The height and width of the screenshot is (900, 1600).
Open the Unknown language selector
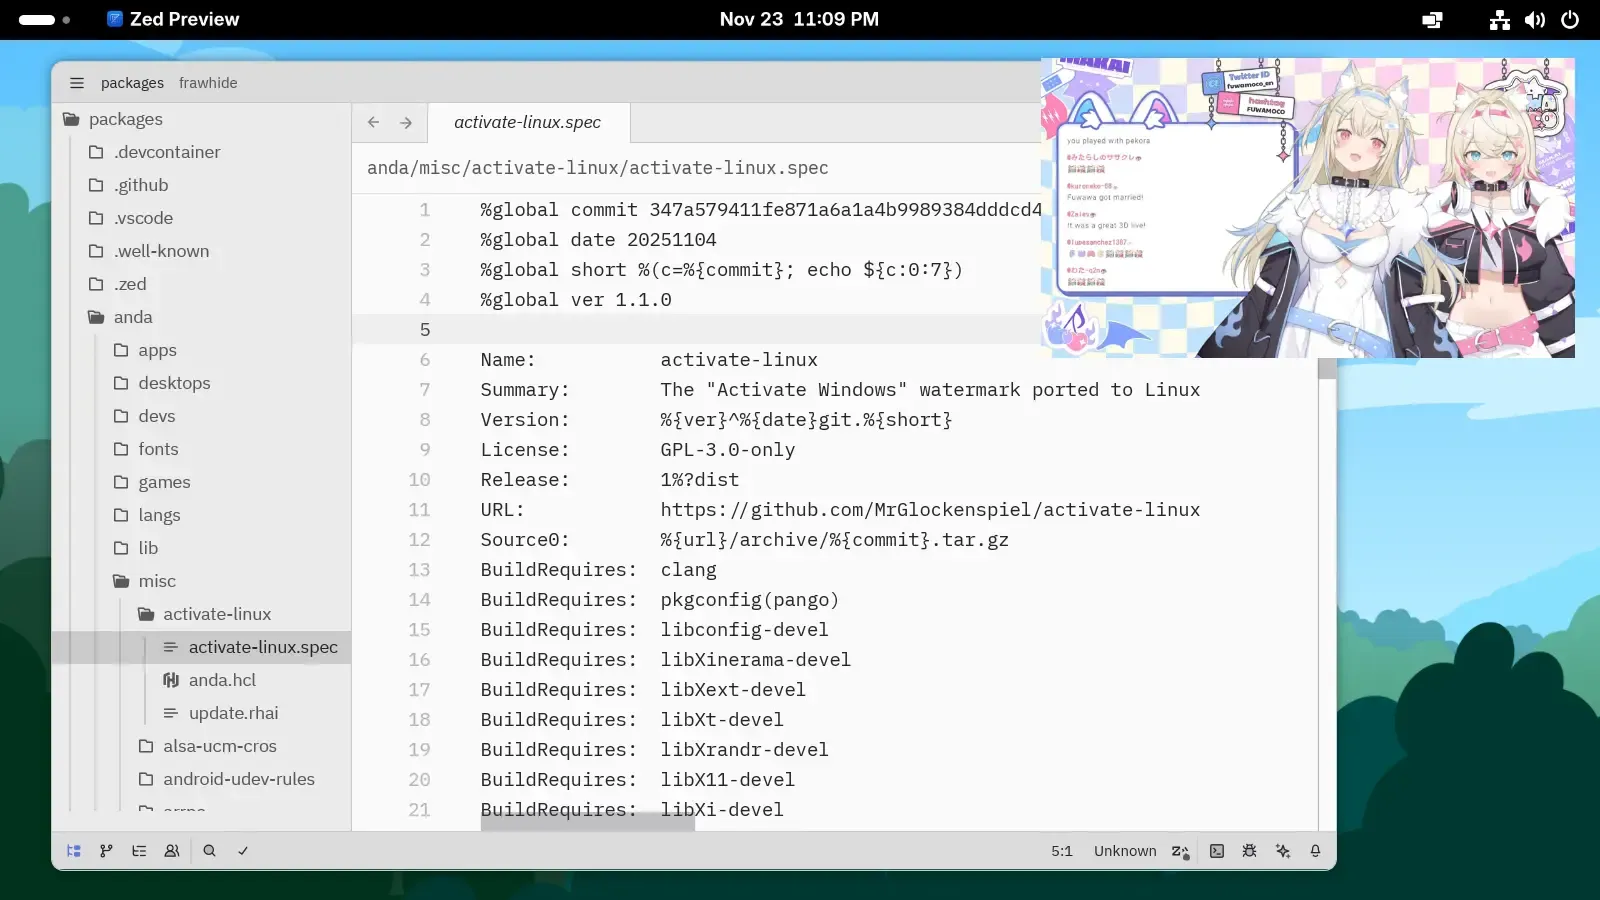pyautogui.click(x=1124, y=851)
